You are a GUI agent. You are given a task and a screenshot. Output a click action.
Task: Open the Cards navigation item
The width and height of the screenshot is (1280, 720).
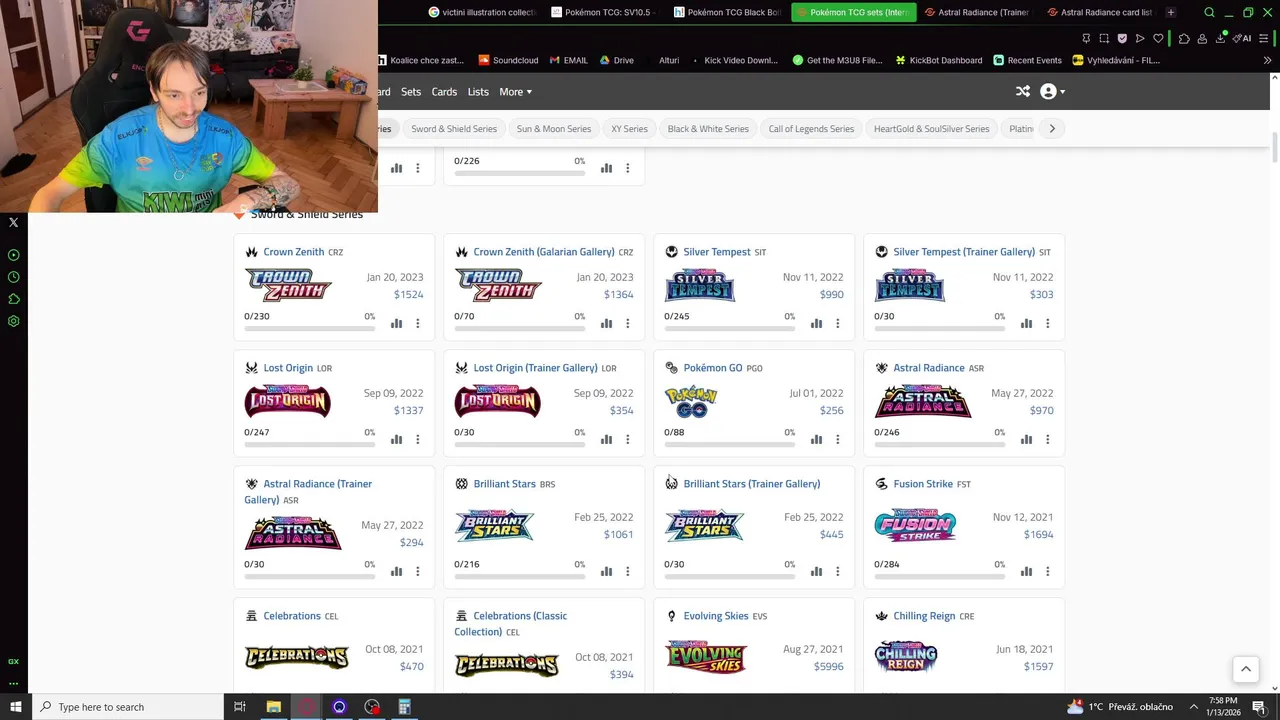(444, 92)
